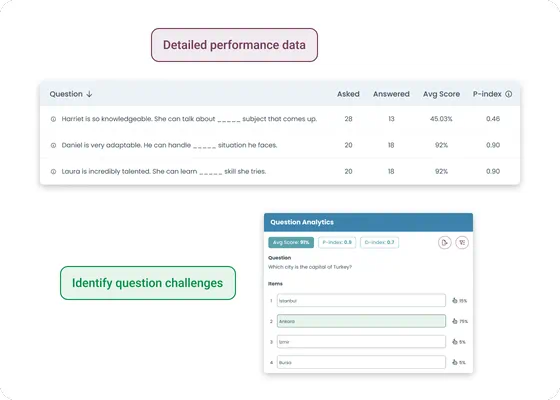Click the thumbs-up icon for the Ankara option
The image size is (560, 400).
click(455, 321)
